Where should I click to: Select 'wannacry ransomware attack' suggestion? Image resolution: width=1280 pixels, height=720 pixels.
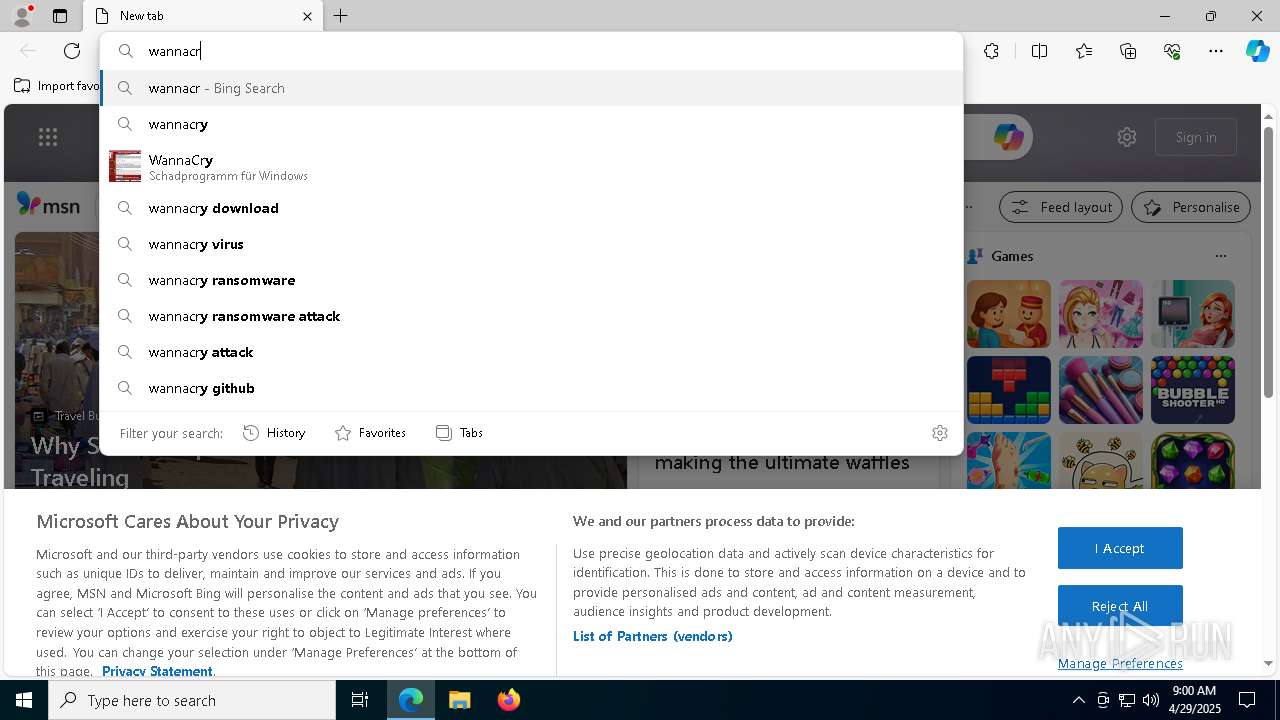click(x=531, y=316)
